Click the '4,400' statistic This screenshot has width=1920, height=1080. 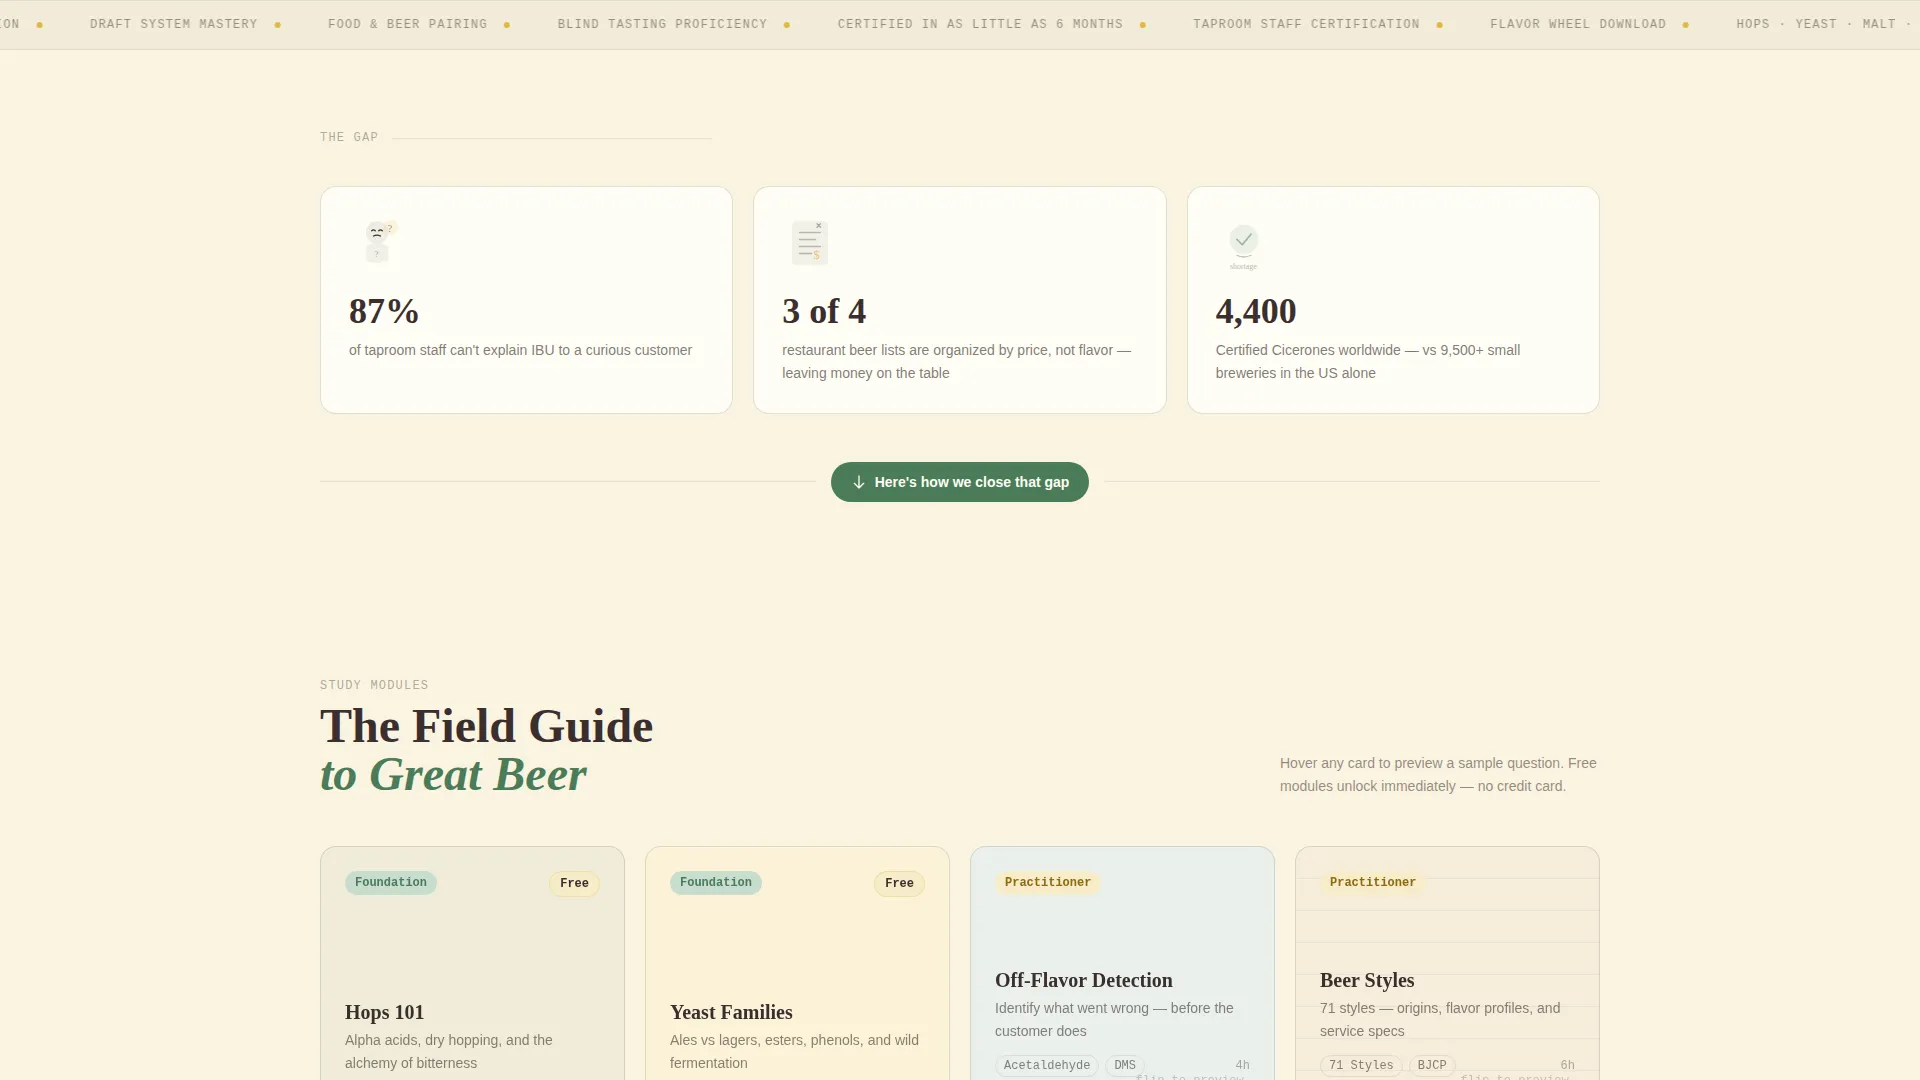click(1256, 311)
